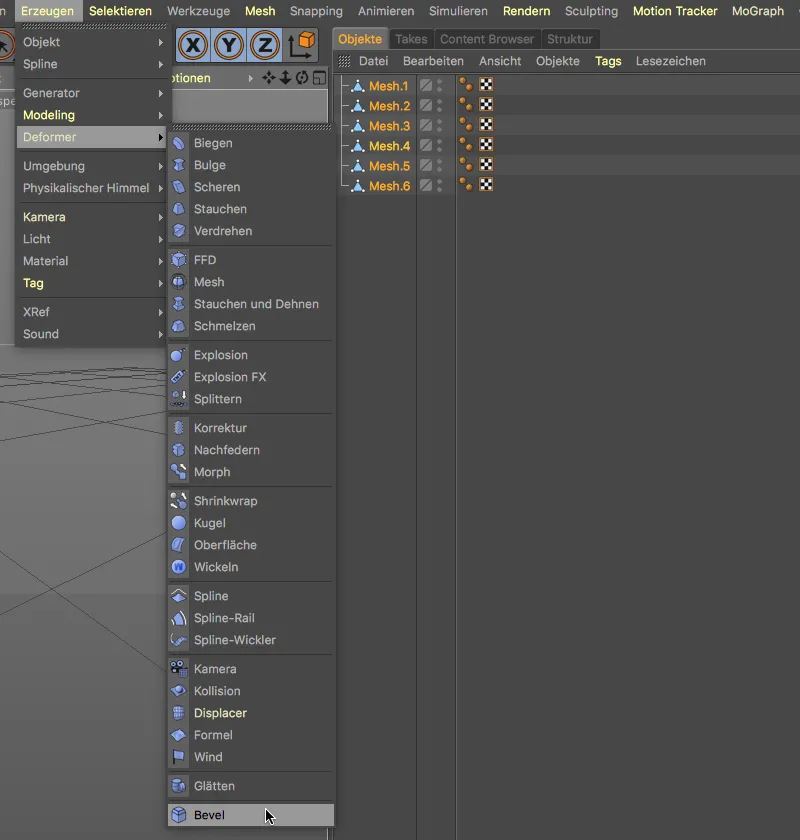Open the Umgebung submenu
The image size is (800, 840).
click(93, 166)
